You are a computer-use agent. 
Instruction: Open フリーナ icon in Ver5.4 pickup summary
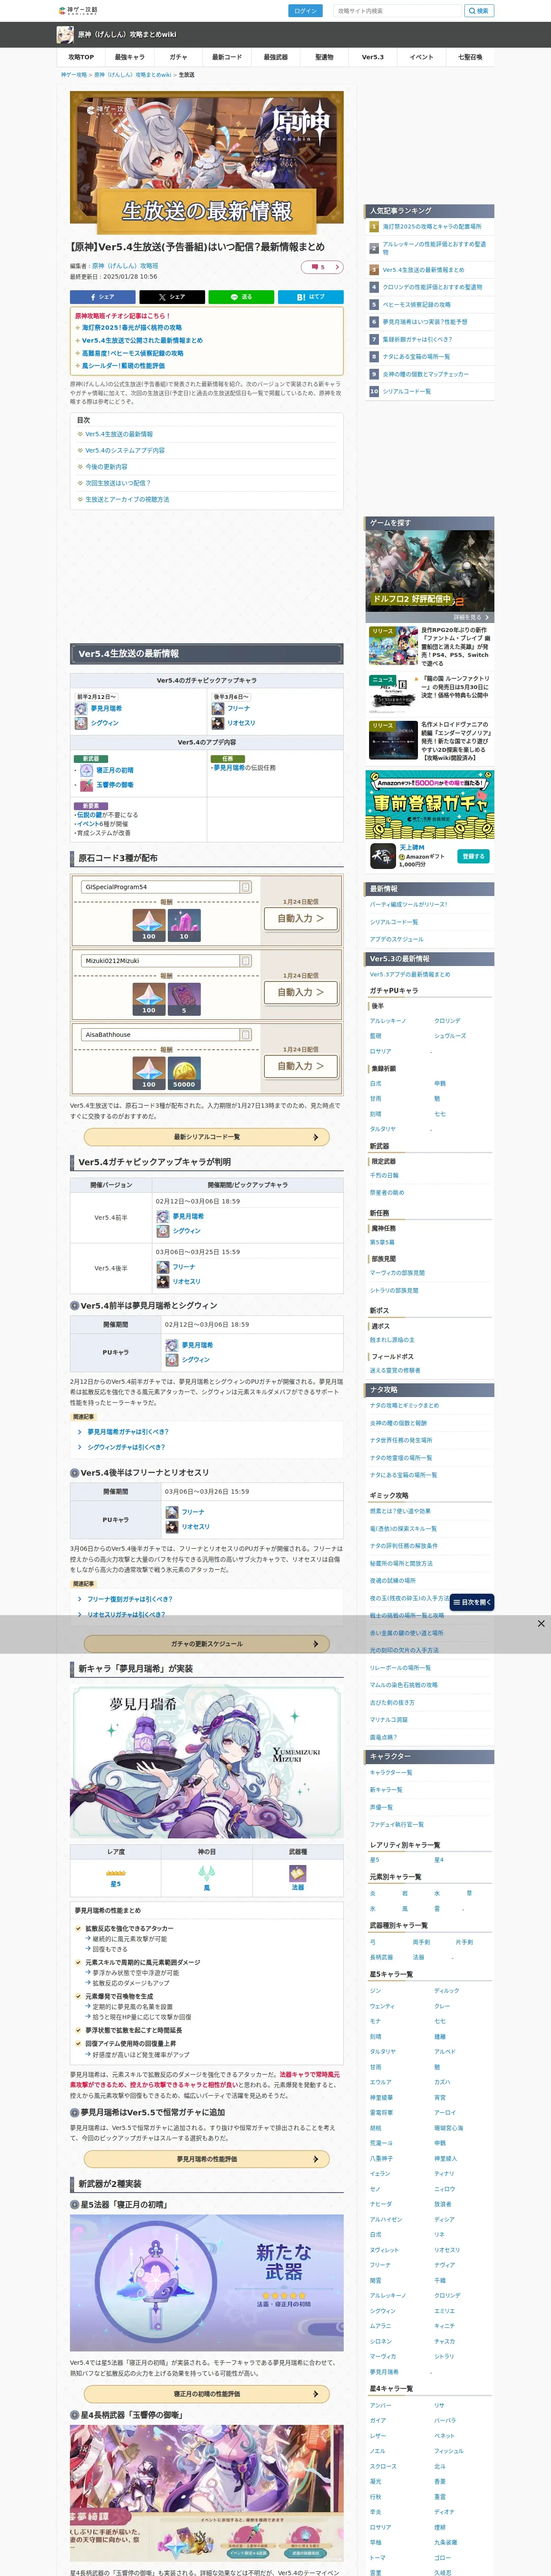point(217,708)
